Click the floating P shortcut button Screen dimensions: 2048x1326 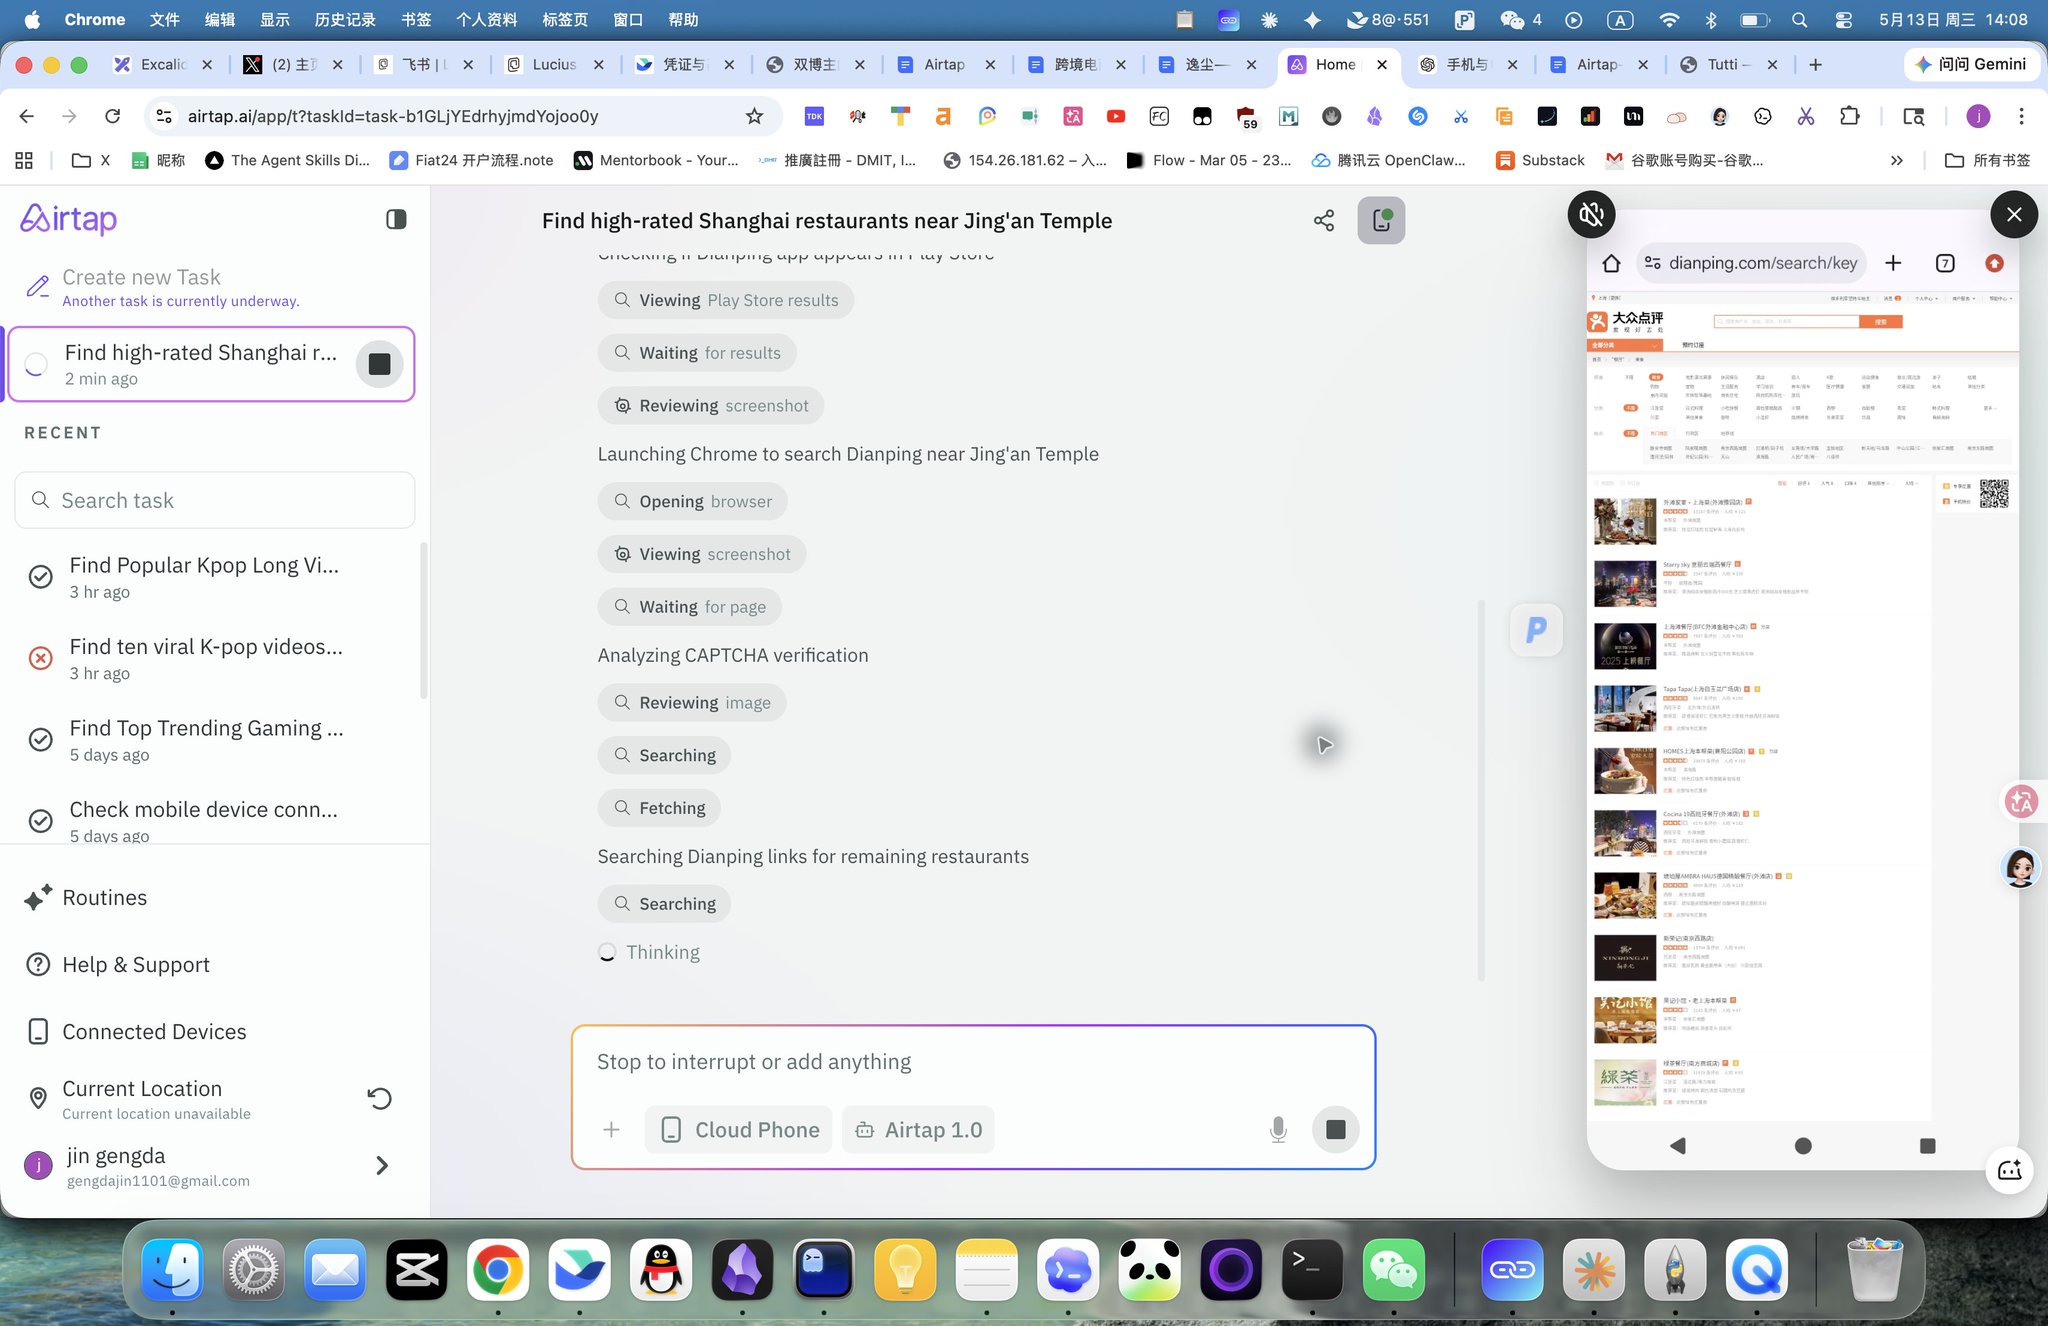(x=1536, y=630)
